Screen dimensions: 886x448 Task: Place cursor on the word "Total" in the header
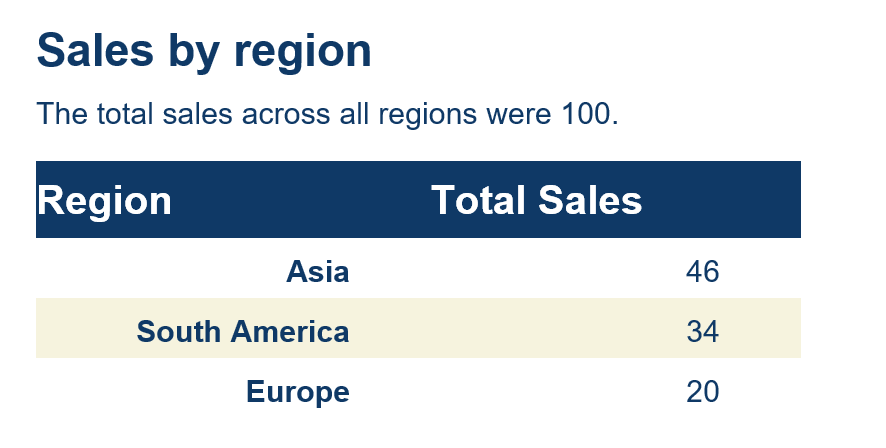[478, 201]
